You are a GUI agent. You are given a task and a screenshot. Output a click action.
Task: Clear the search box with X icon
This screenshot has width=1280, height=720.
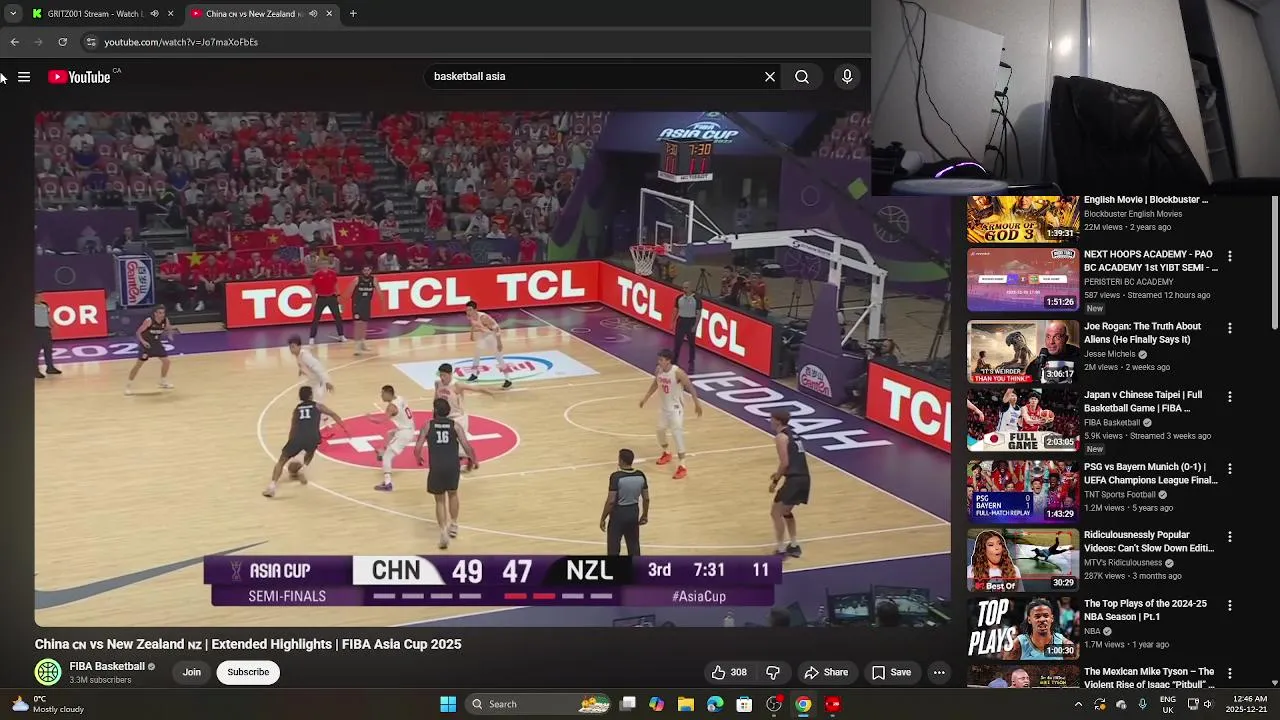pos(770,76)
